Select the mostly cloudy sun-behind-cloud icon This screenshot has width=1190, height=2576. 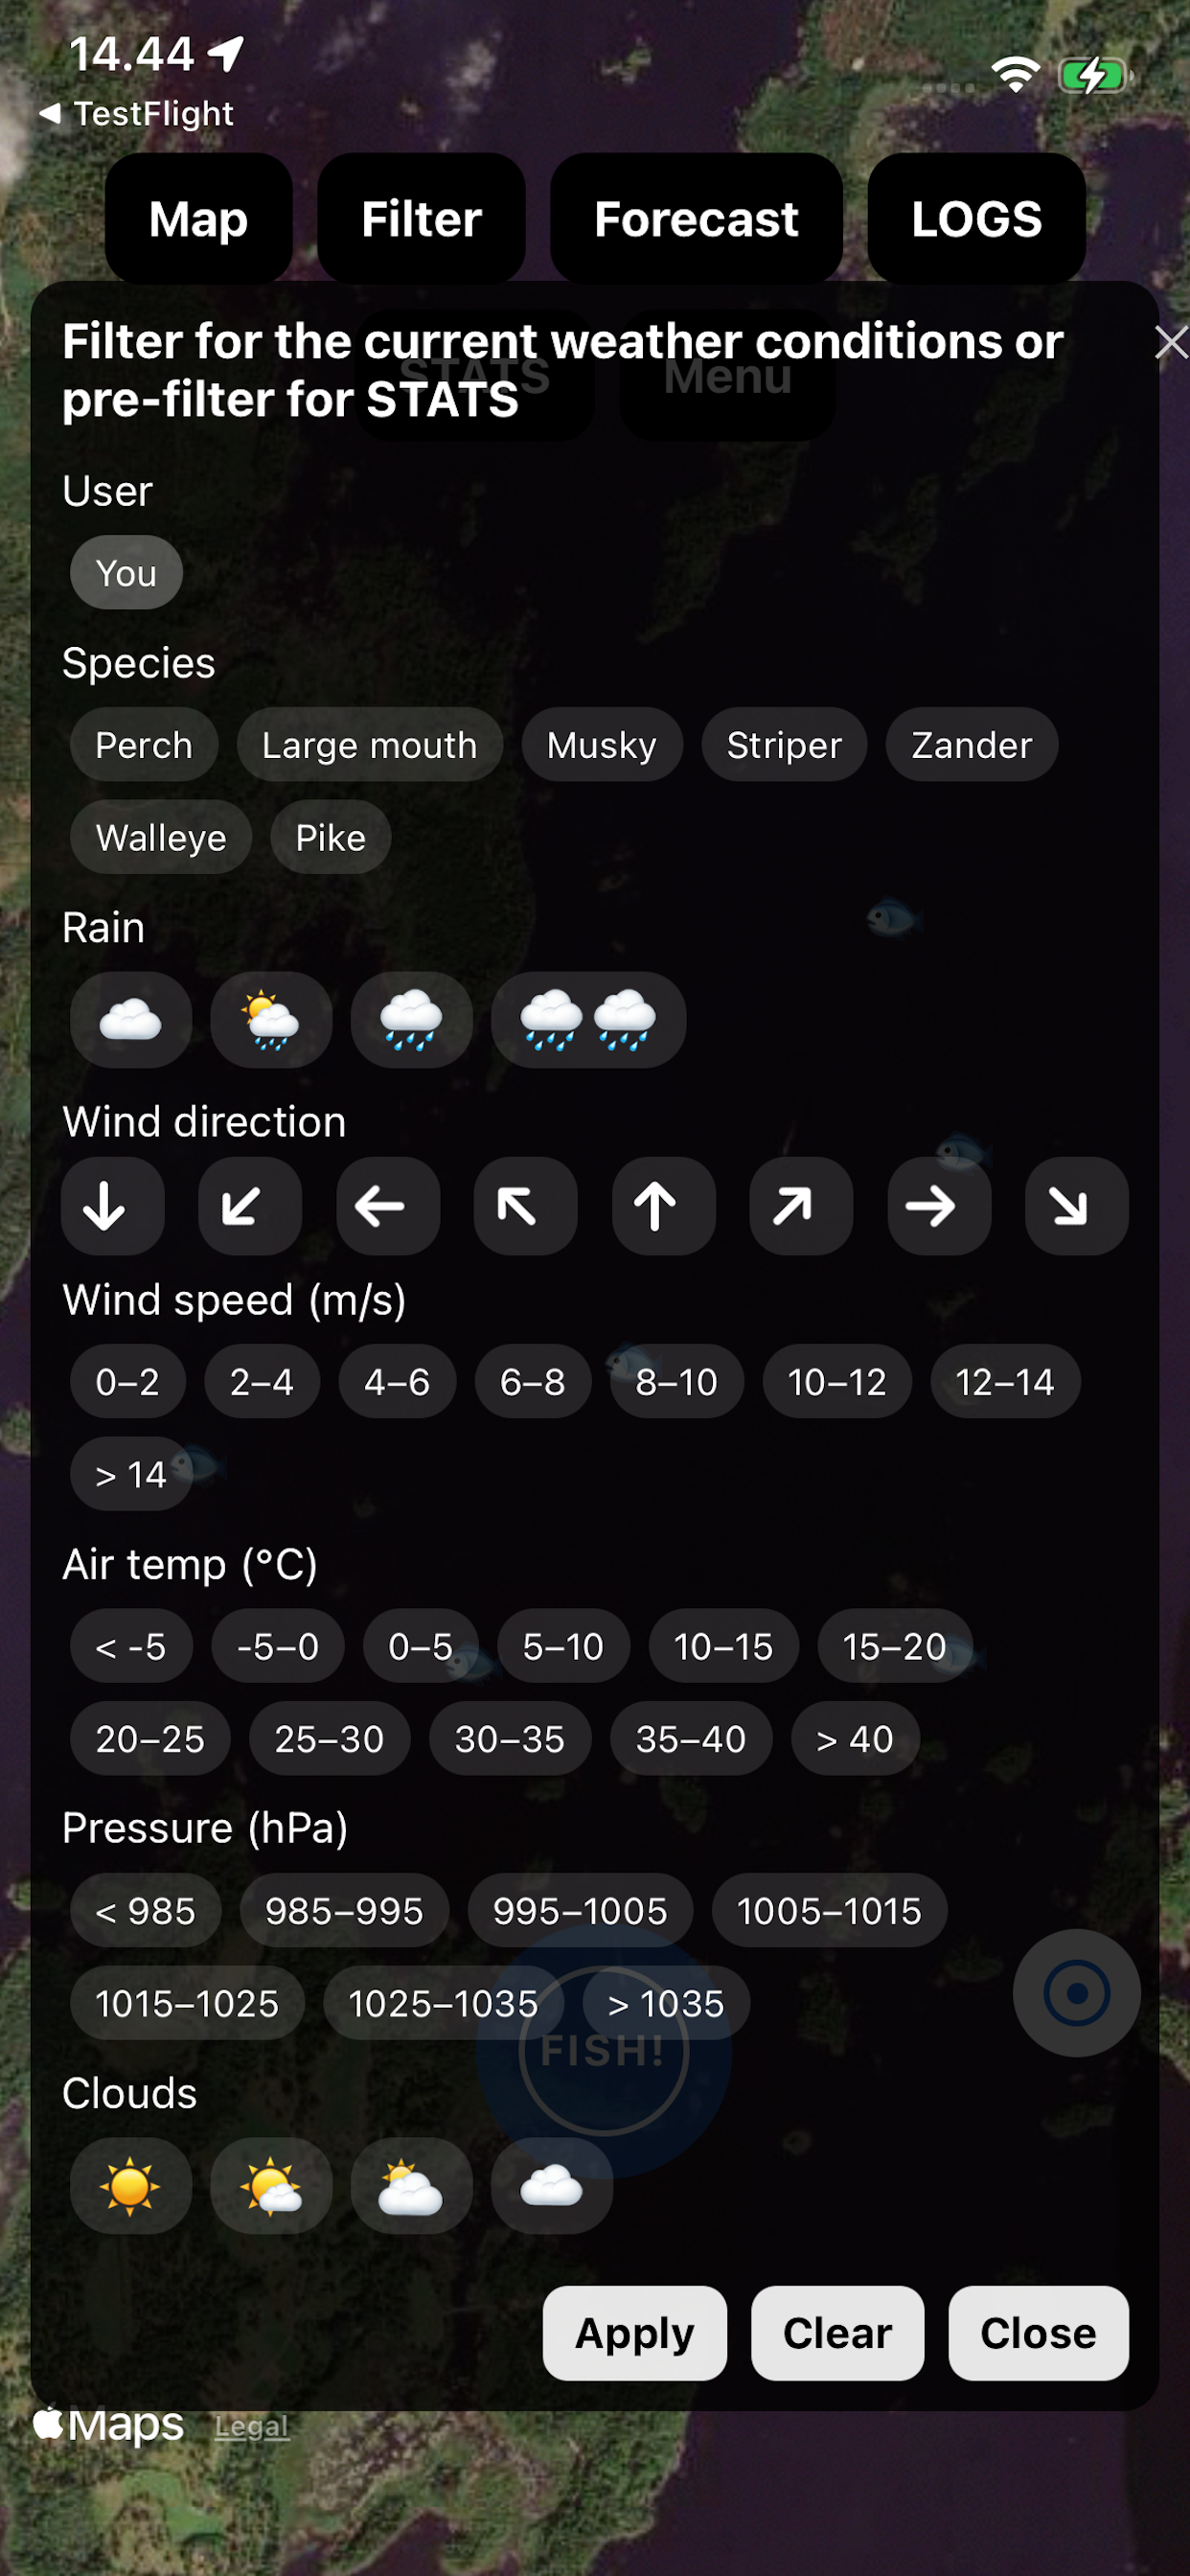[x=411, y=2186]
